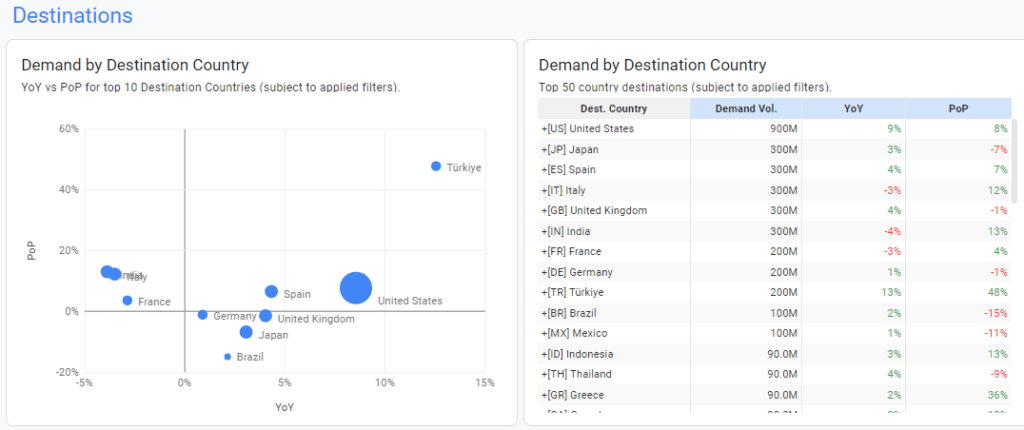Viewport: 1024px width, 430px height.
Task: Click the 'Spain' chart label
Action: point(297,295)
